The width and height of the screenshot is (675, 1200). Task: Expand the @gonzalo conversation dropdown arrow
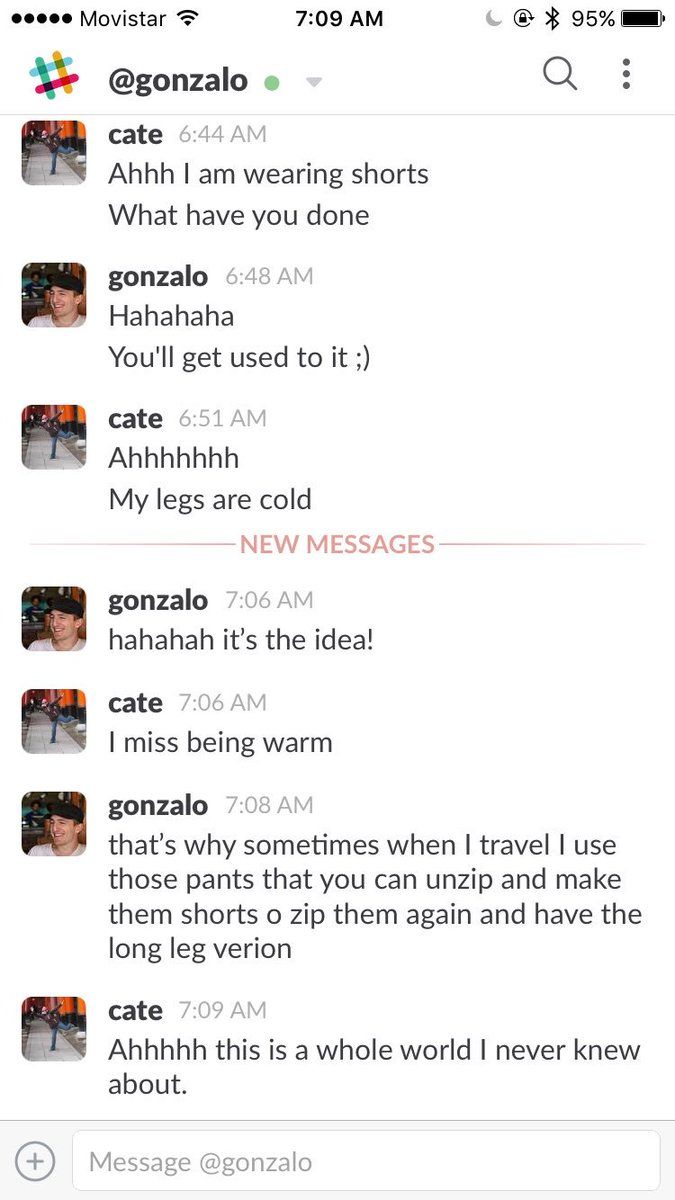click(314, 82)
